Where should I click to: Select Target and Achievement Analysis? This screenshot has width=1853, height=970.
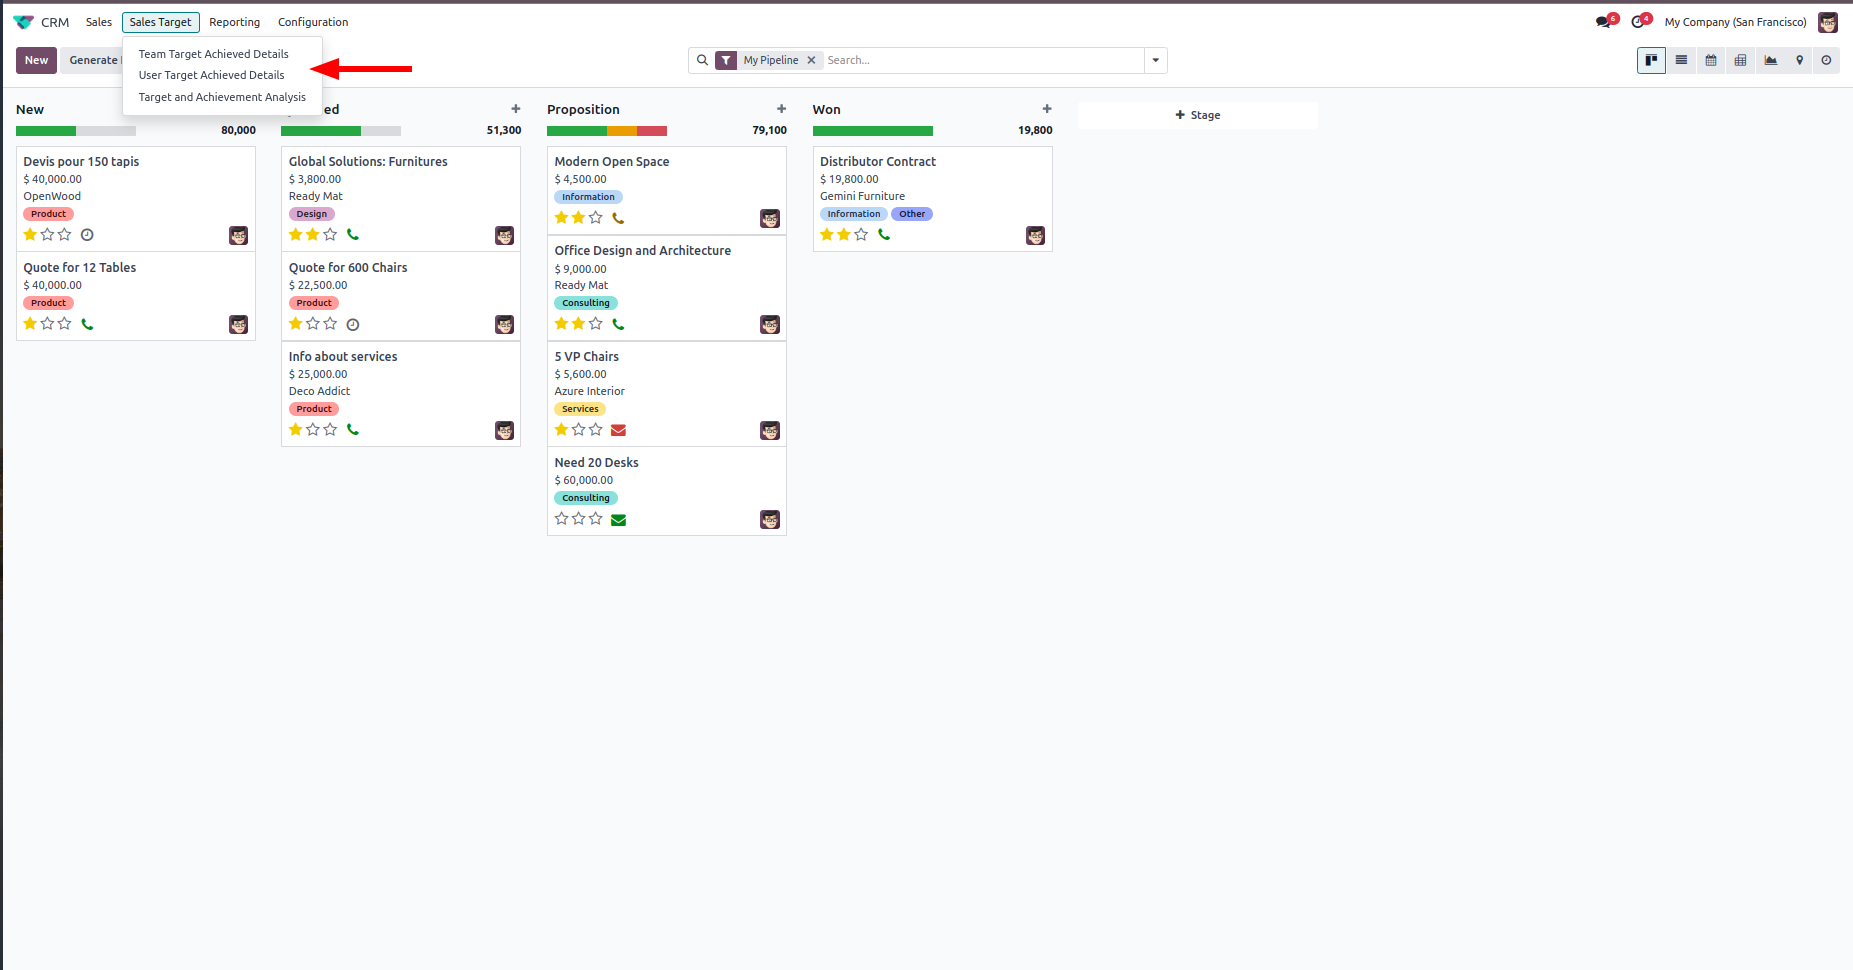coord(222,97)
